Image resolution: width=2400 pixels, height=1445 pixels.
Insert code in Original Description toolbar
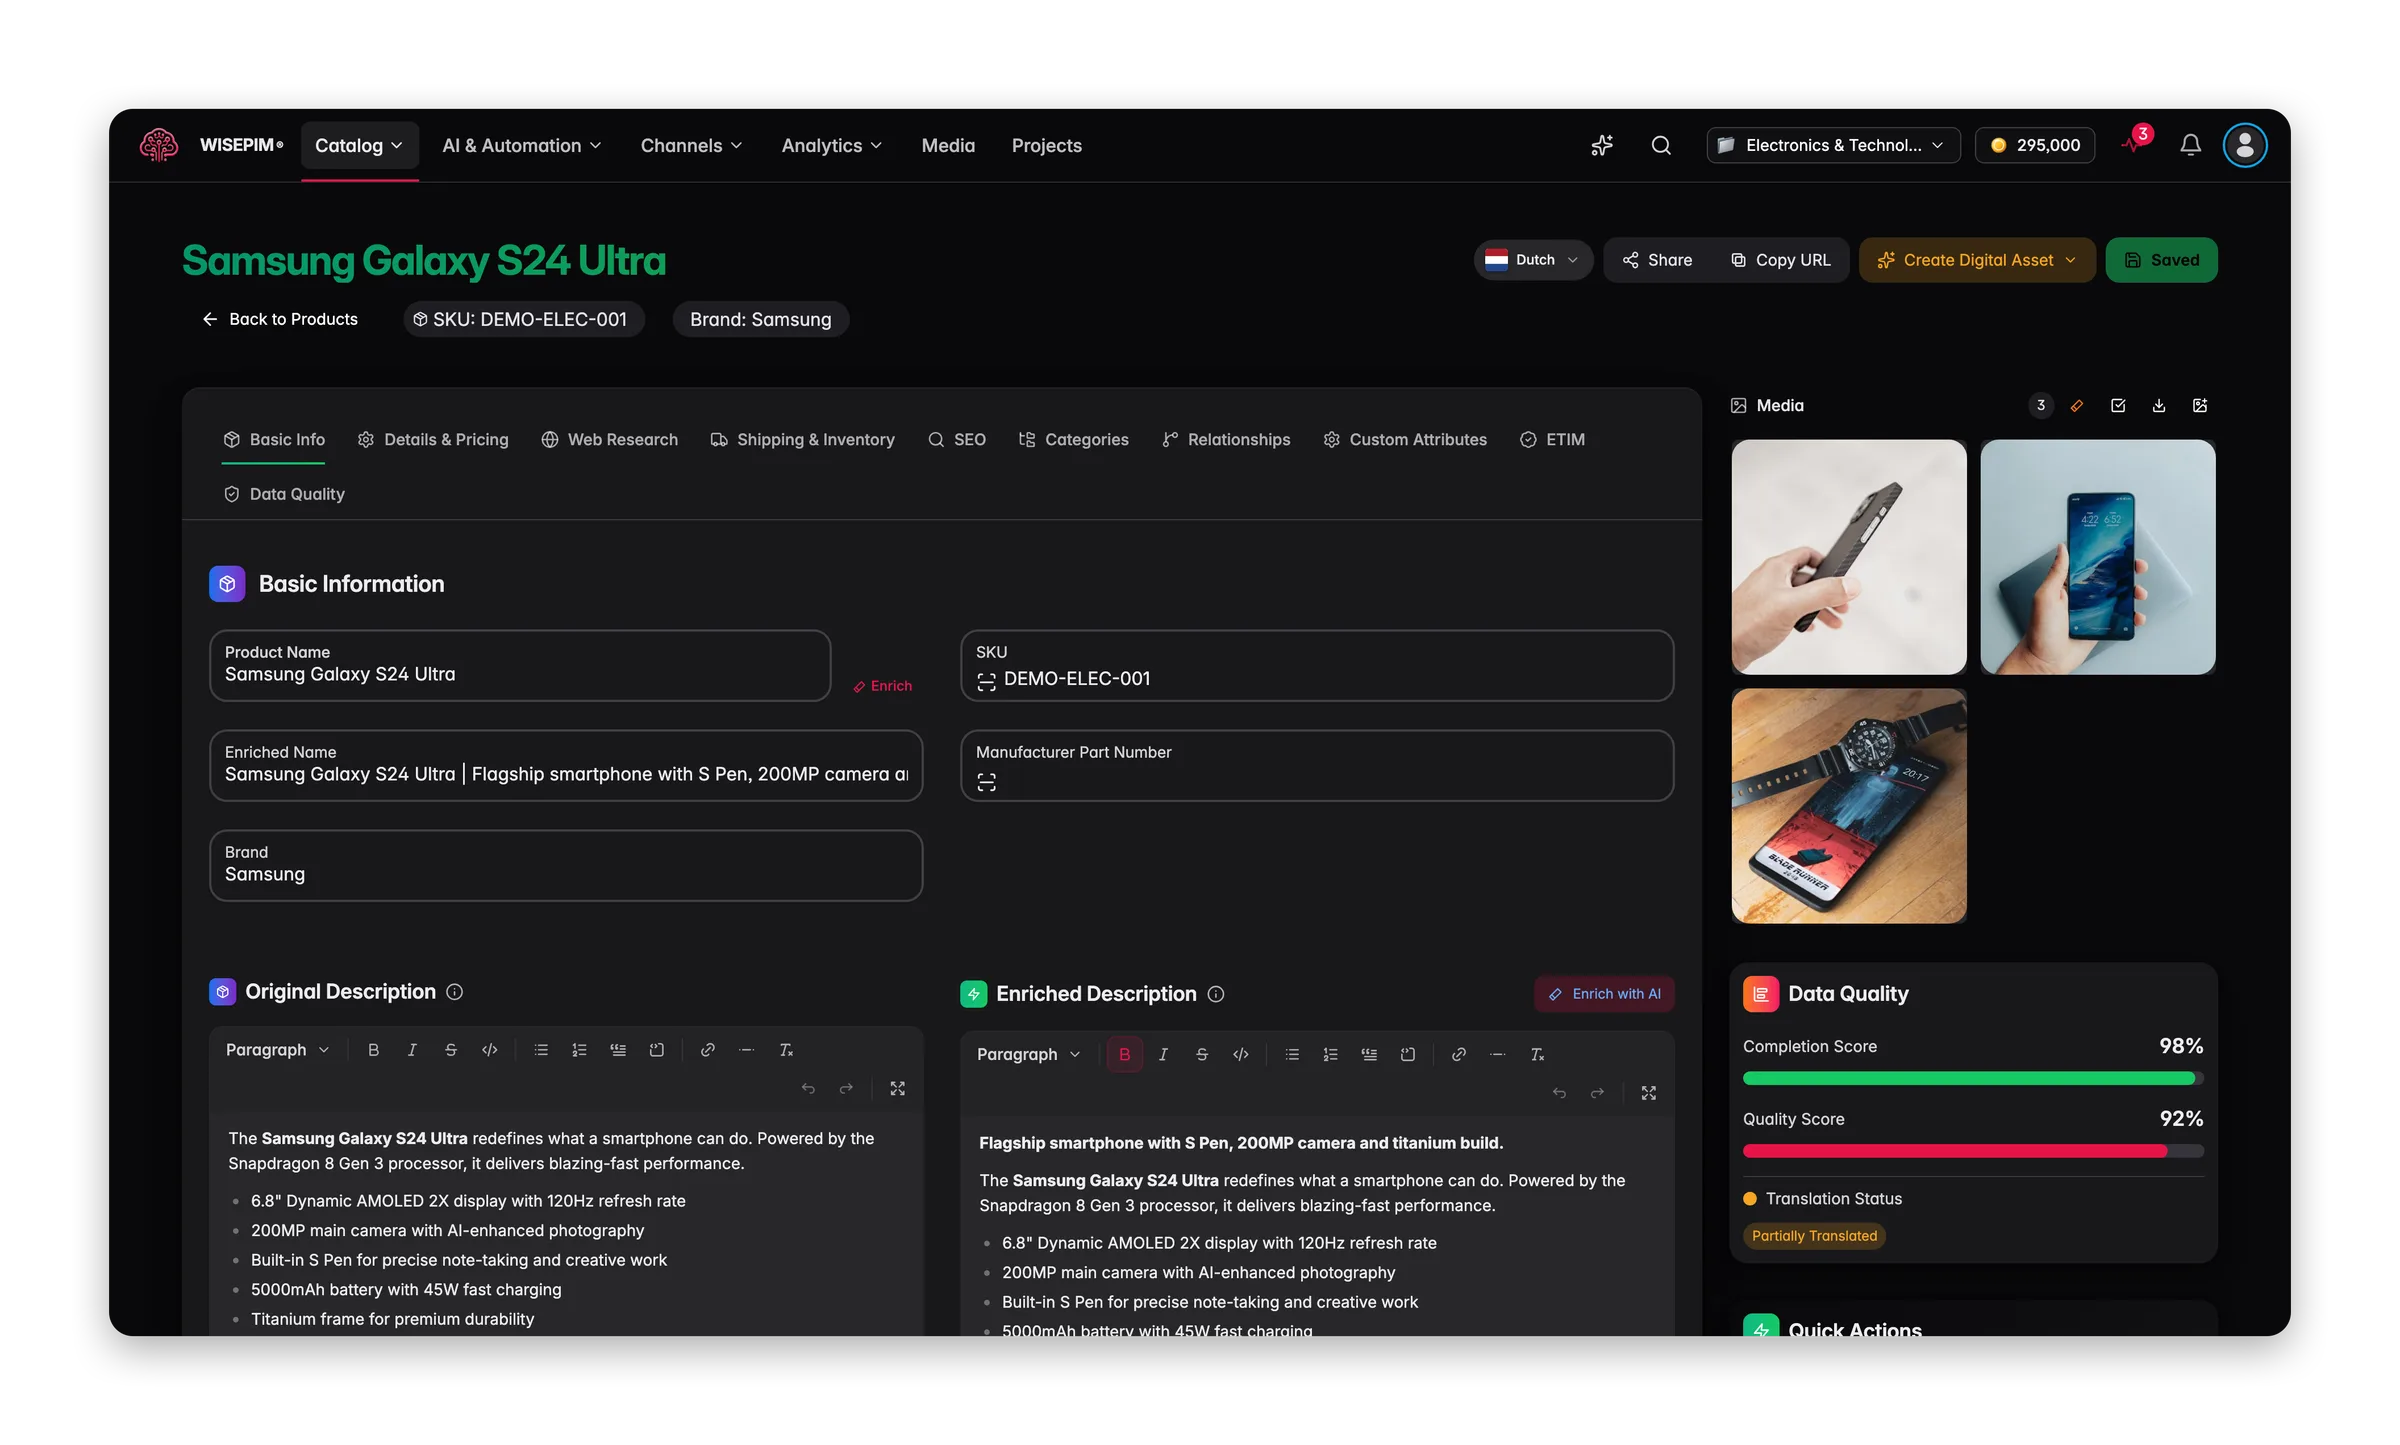click(490, 1050)
